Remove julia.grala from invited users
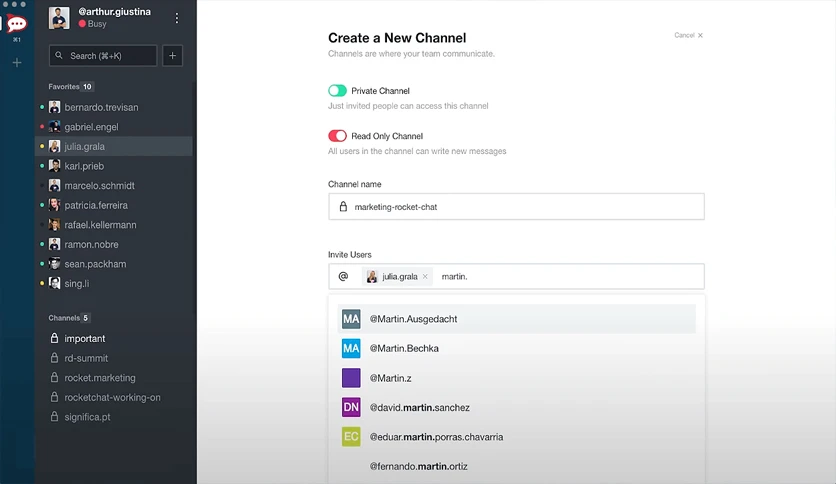The image size is (836, 484). click(x=425, y=276)
